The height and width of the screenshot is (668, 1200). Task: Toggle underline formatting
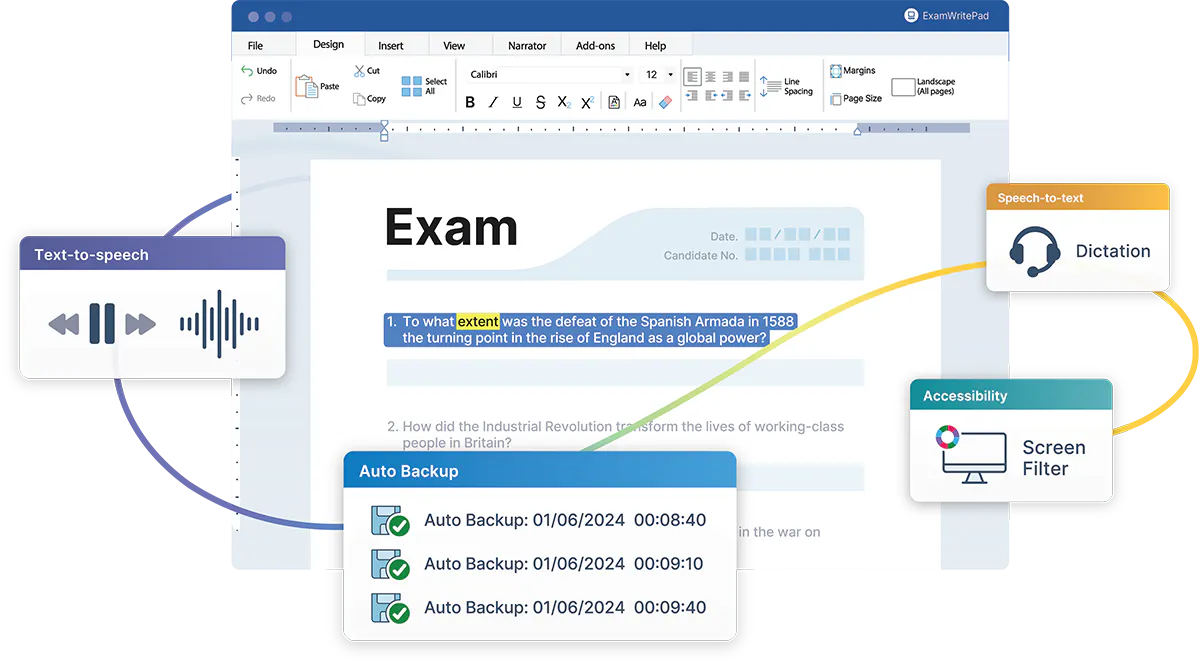point(517,102)
